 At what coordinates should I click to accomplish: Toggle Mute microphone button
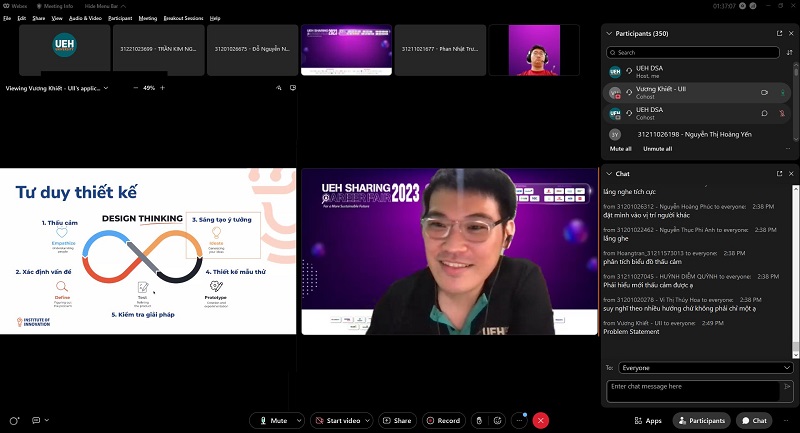(x=274, y=421)
